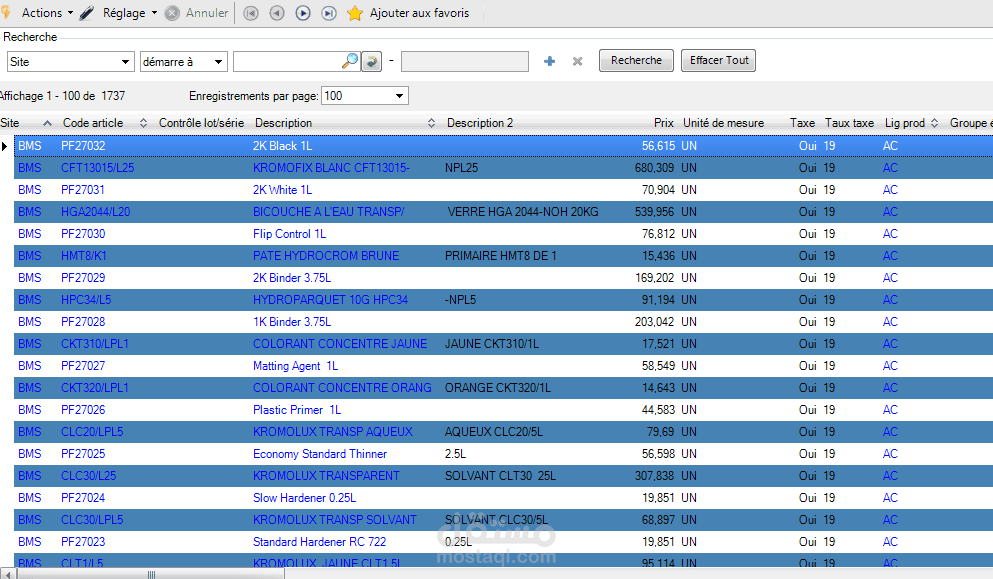Image resolution: width=993 pixels, height=579 pixels.
Task: Click the favorites star icon
Action: 355,13
